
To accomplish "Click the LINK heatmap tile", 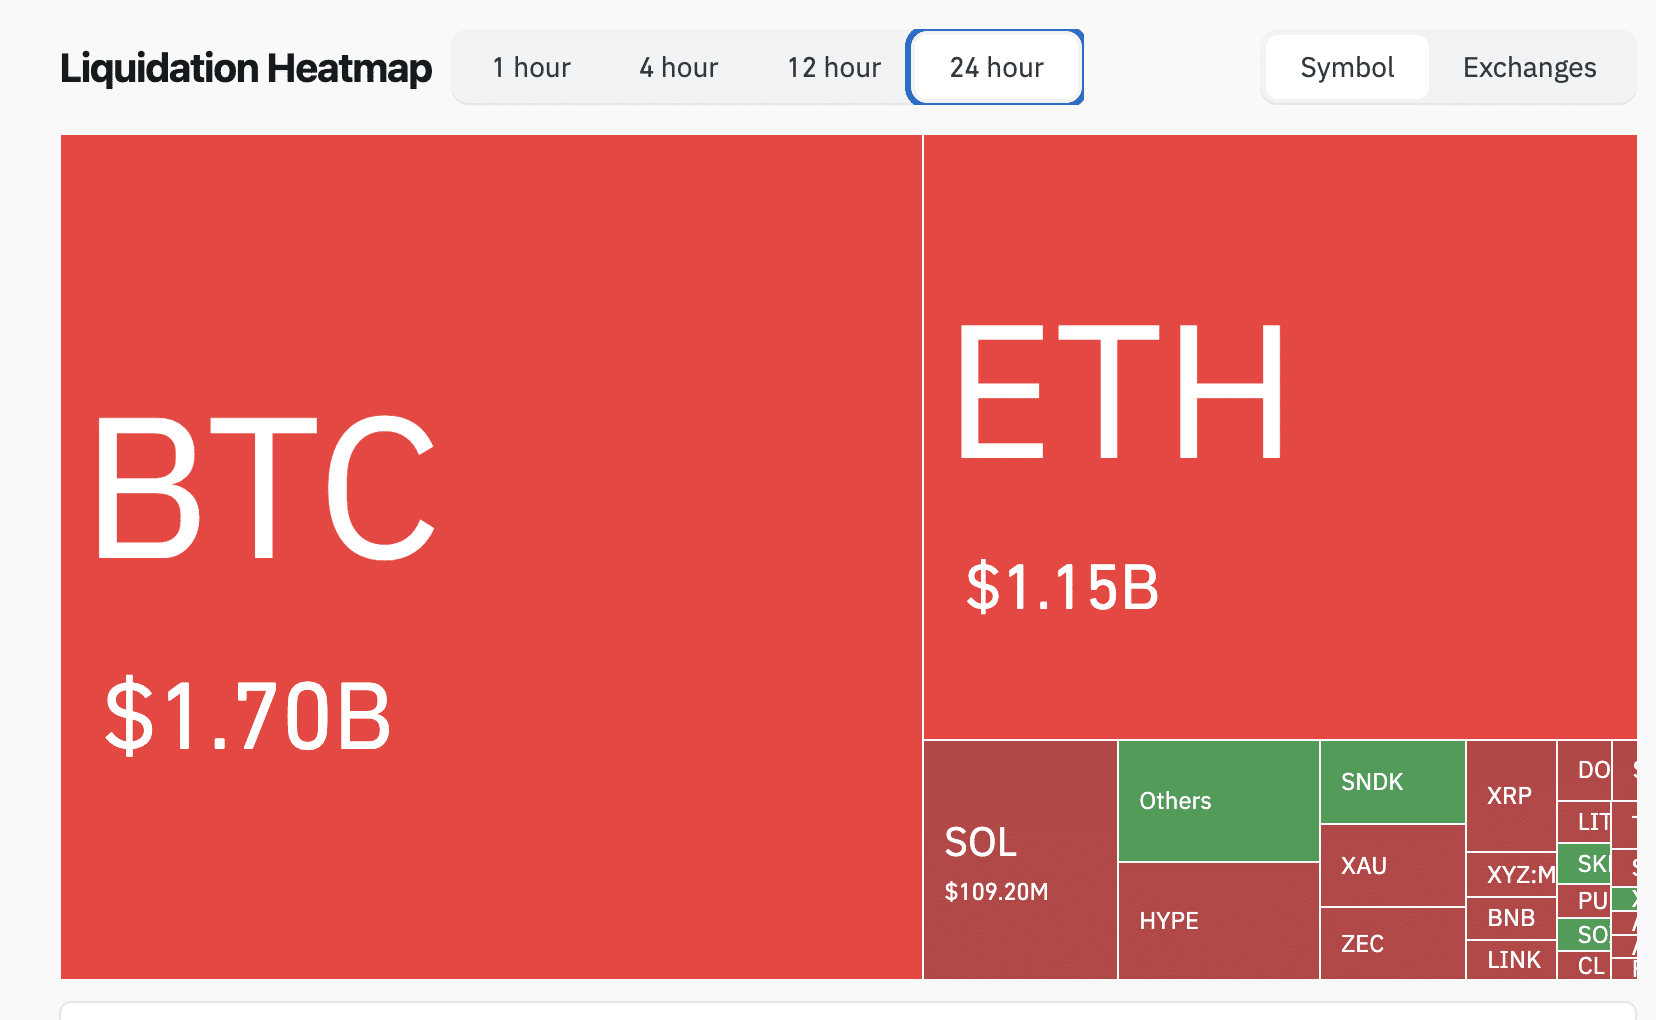I will (1511, 960).
